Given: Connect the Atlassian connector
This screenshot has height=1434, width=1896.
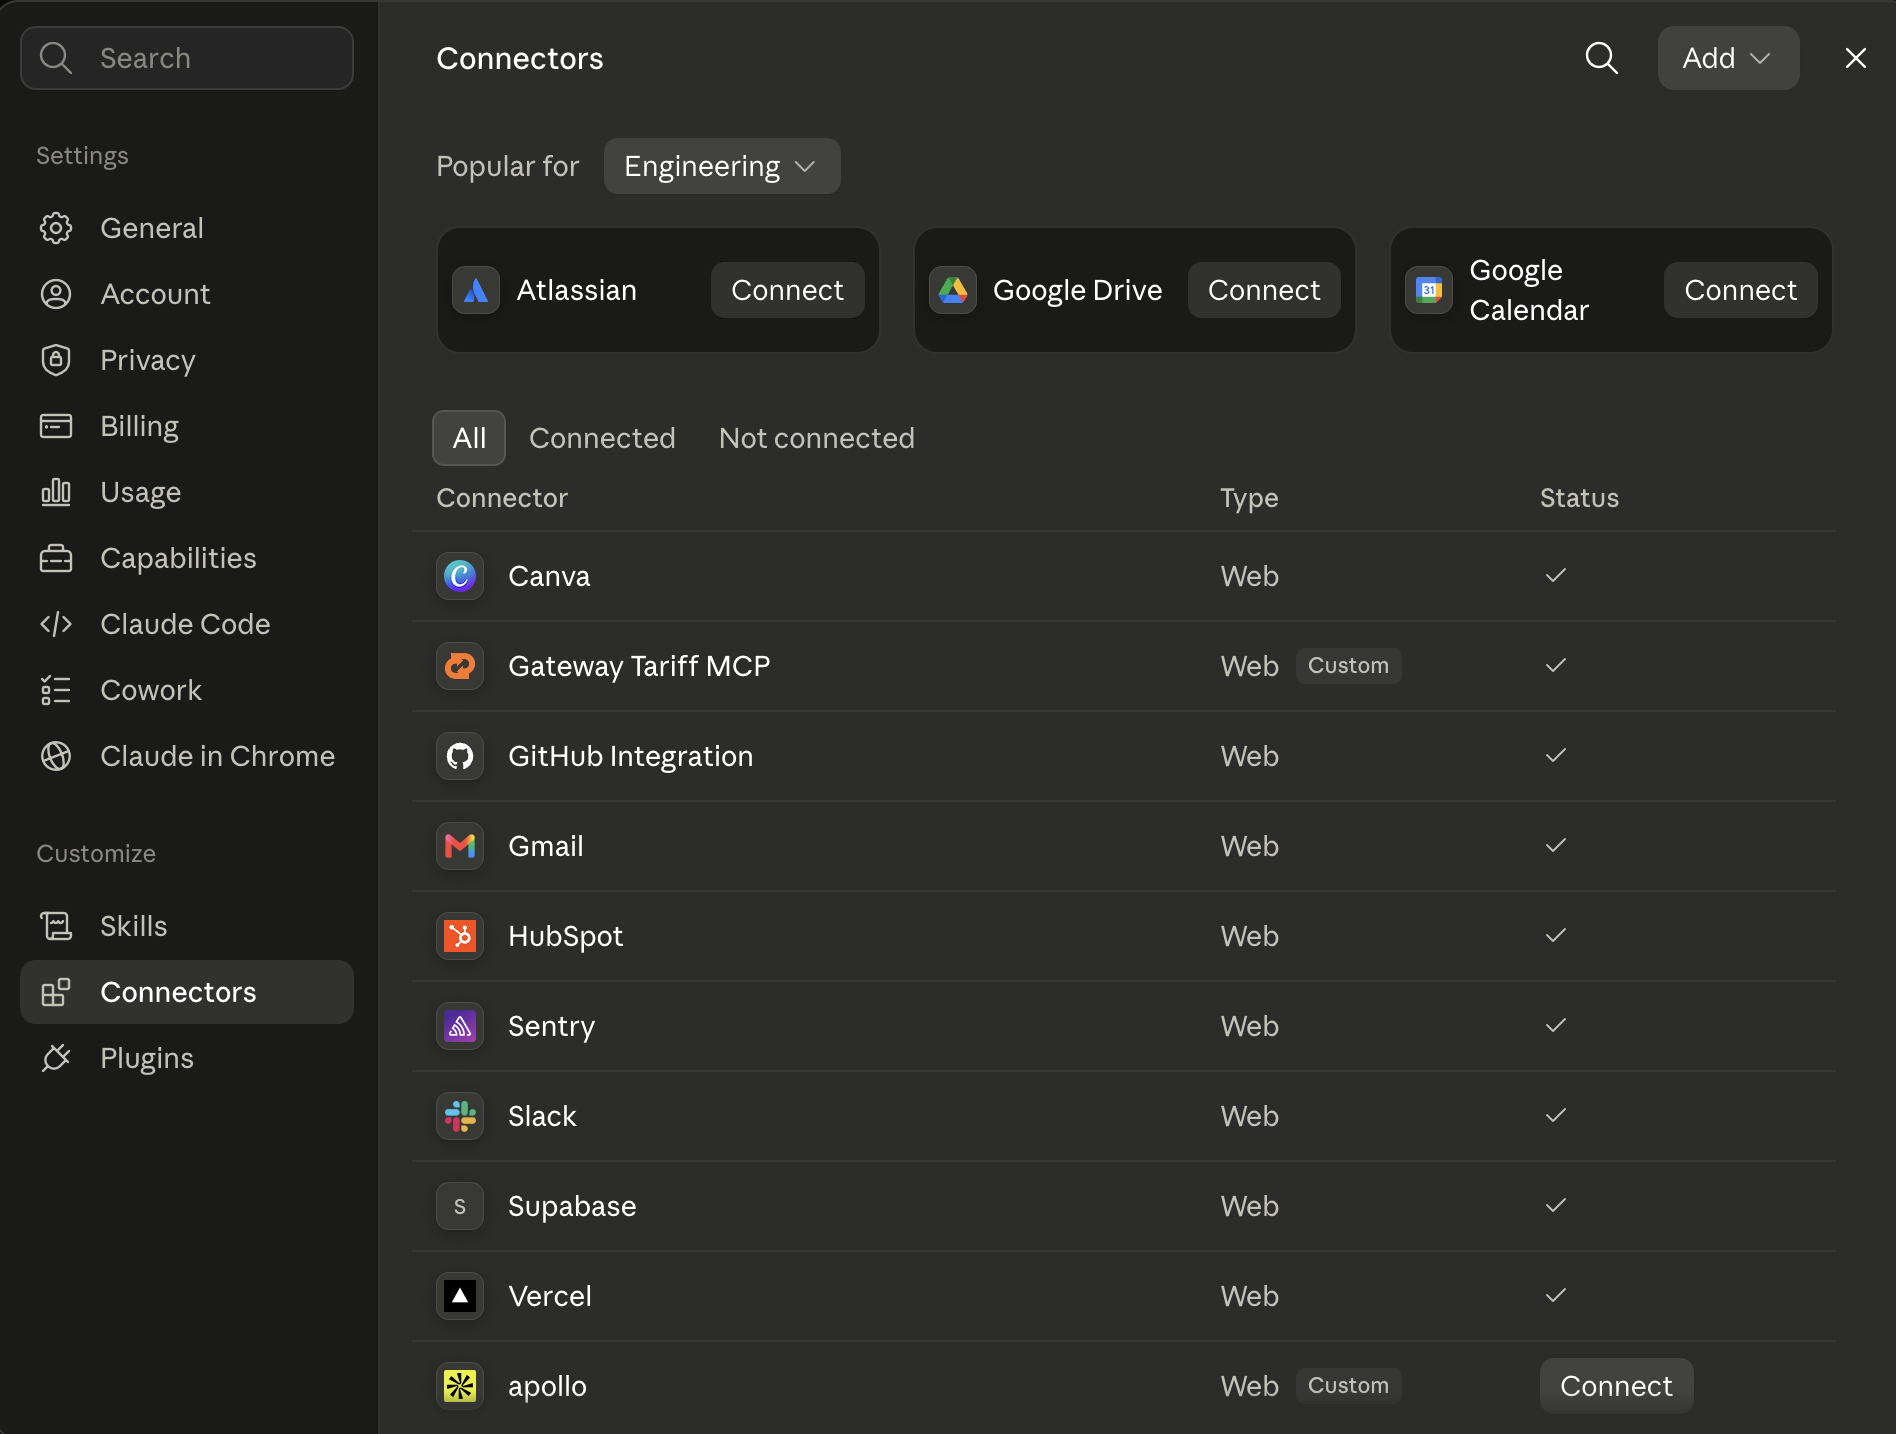Looking at the screenshot, I should point(787,290).
